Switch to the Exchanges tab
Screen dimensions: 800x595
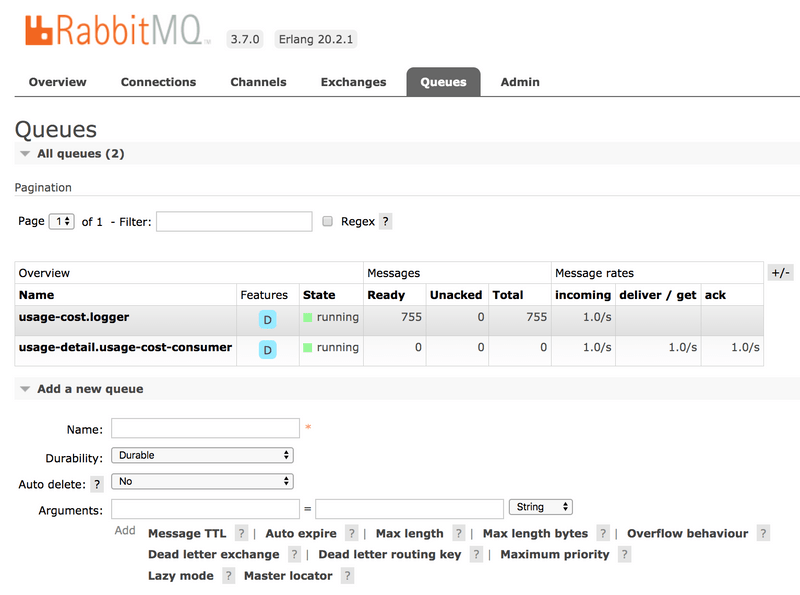click(x=353, y=82)
